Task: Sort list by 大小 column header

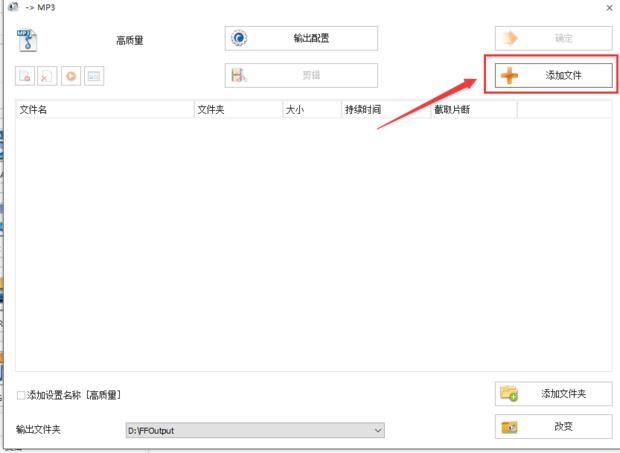Action: pyautogui.click(x=310, y=110)
